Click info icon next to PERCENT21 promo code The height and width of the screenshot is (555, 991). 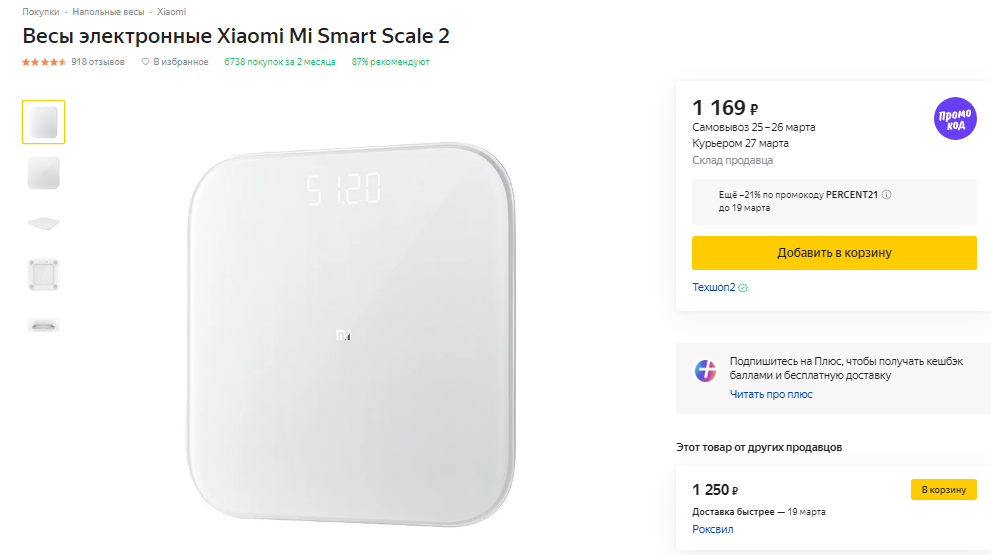[x=887, y=195]
